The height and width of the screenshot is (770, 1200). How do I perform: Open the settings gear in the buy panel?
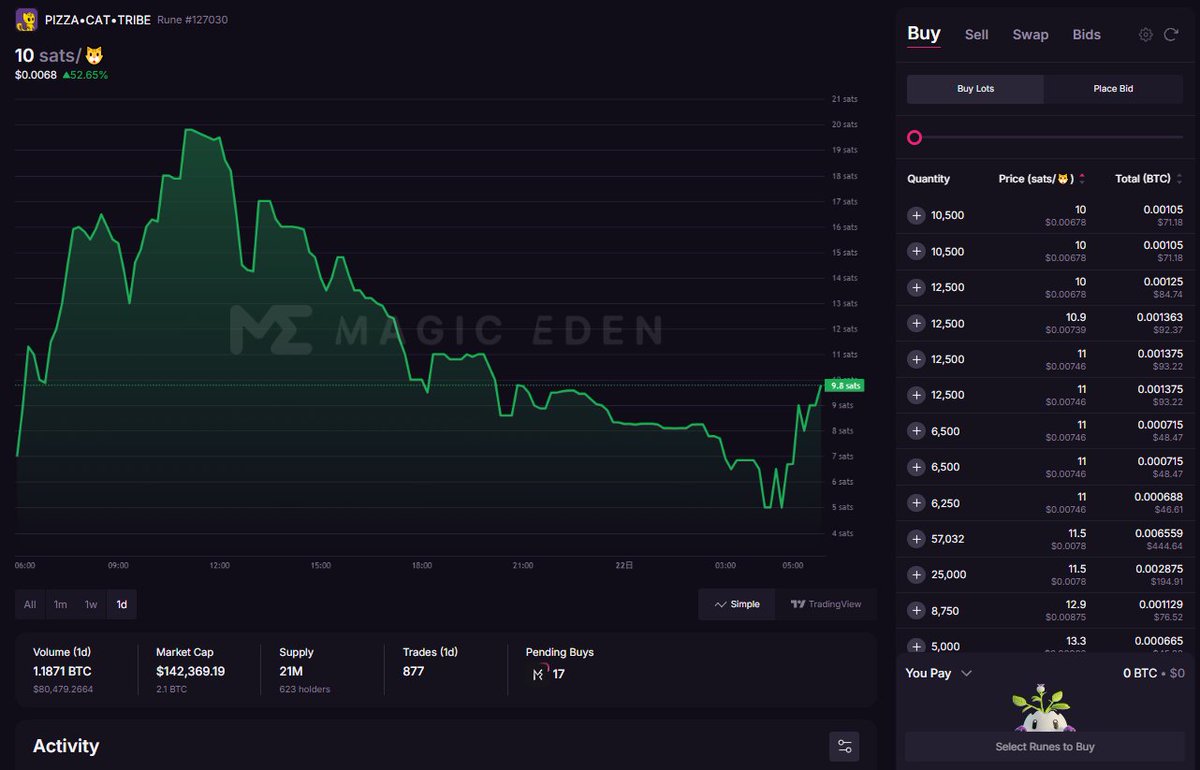[1146, 35]
